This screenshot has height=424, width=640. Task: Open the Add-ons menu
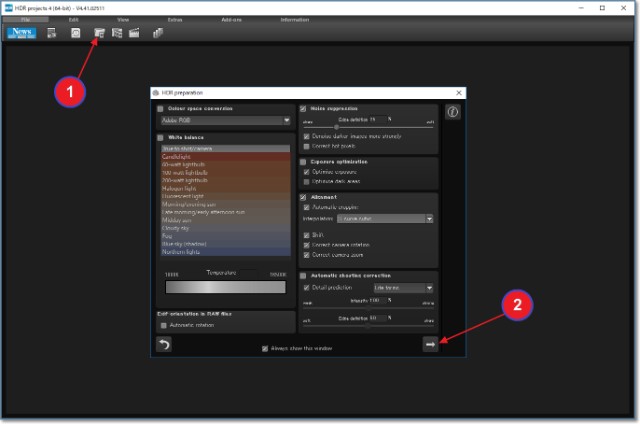click(231, 19)
